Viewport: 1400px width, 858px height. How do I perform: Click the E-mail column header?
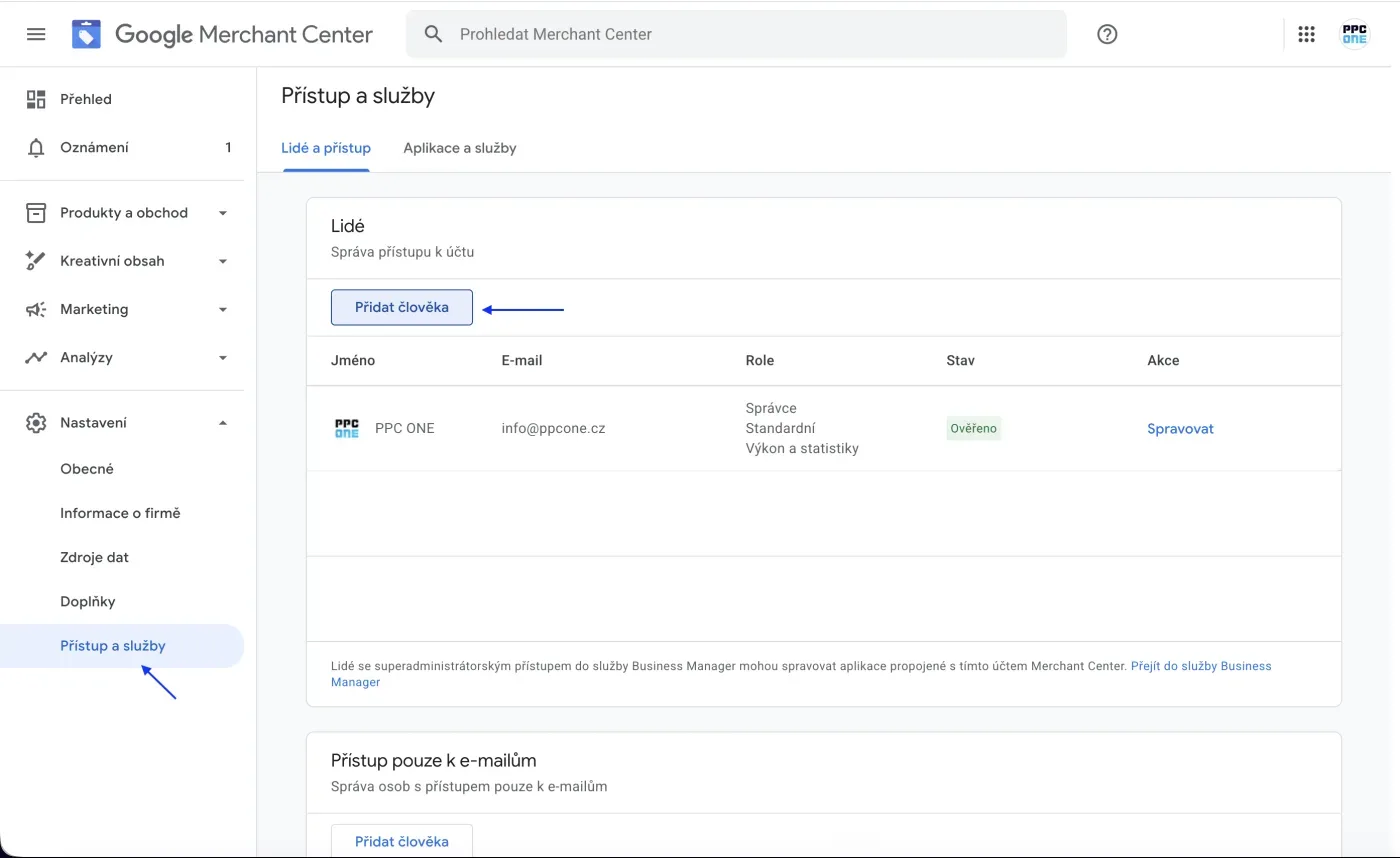(522, 360)
